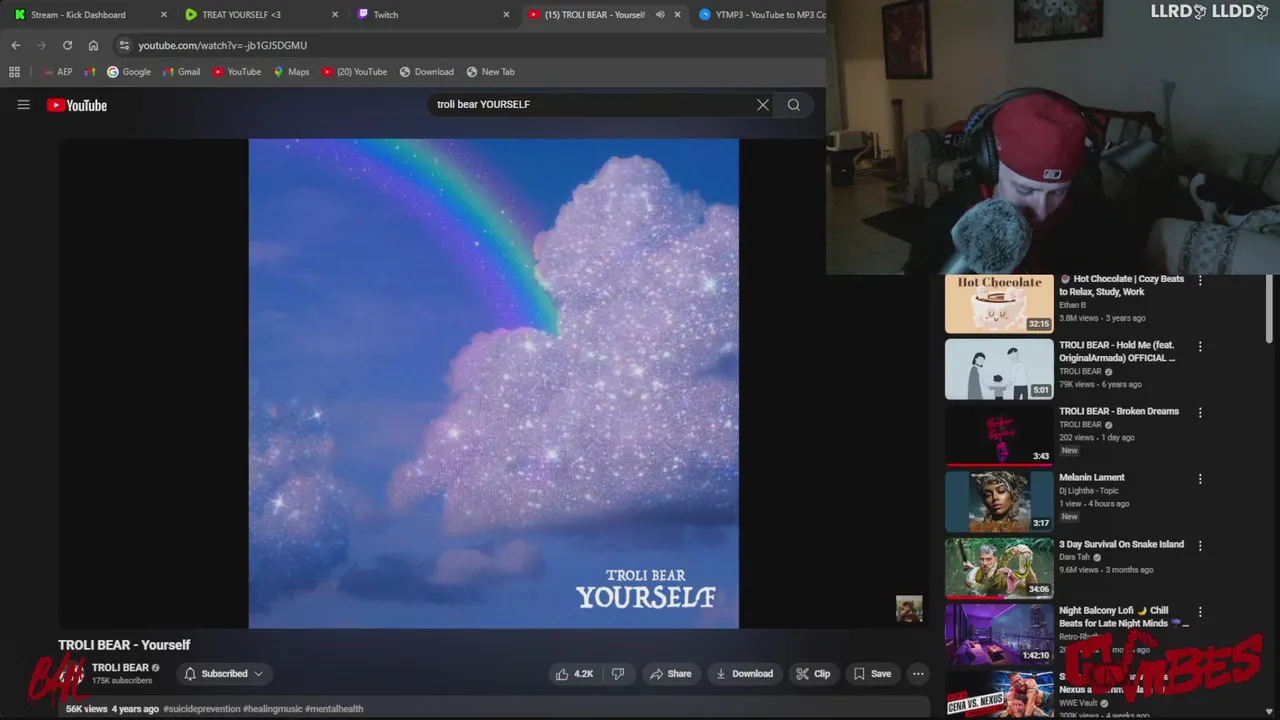The height and width of the screenshot is (720, 1280).
Task: Open Night Balcony Lofi thumbnail
Action: pyautogui.click(x=999, y=634)
